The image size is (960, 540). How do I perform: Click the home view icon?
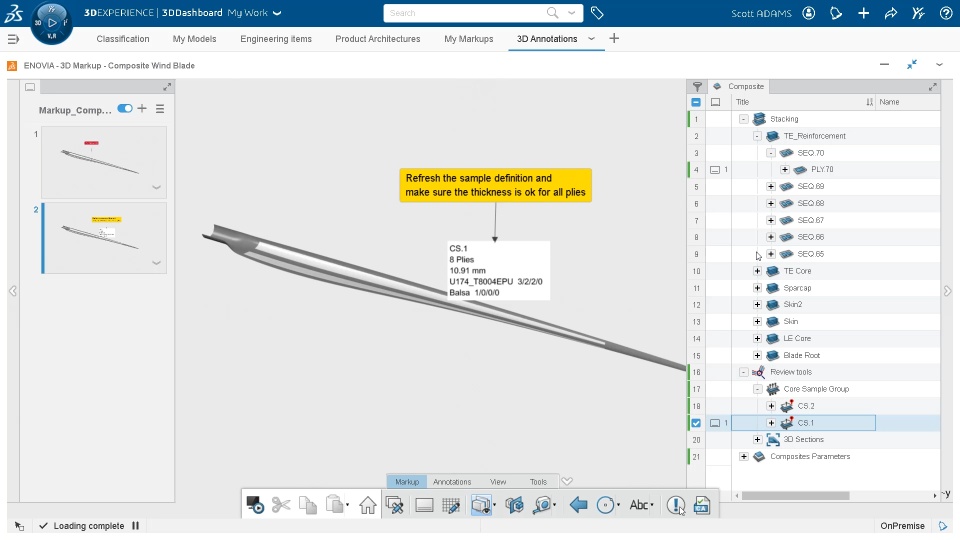tap(367, 505)
